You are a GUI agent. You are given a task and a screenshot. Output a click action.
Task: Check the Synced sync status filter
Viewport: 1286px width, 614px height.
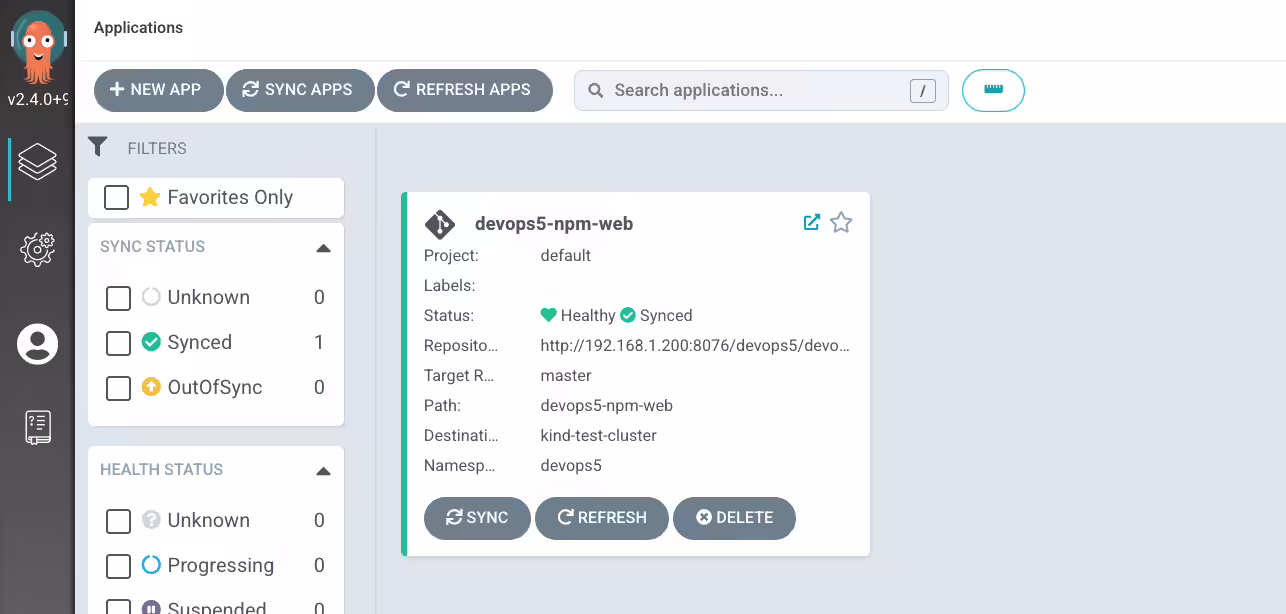(x=118, y=343)
